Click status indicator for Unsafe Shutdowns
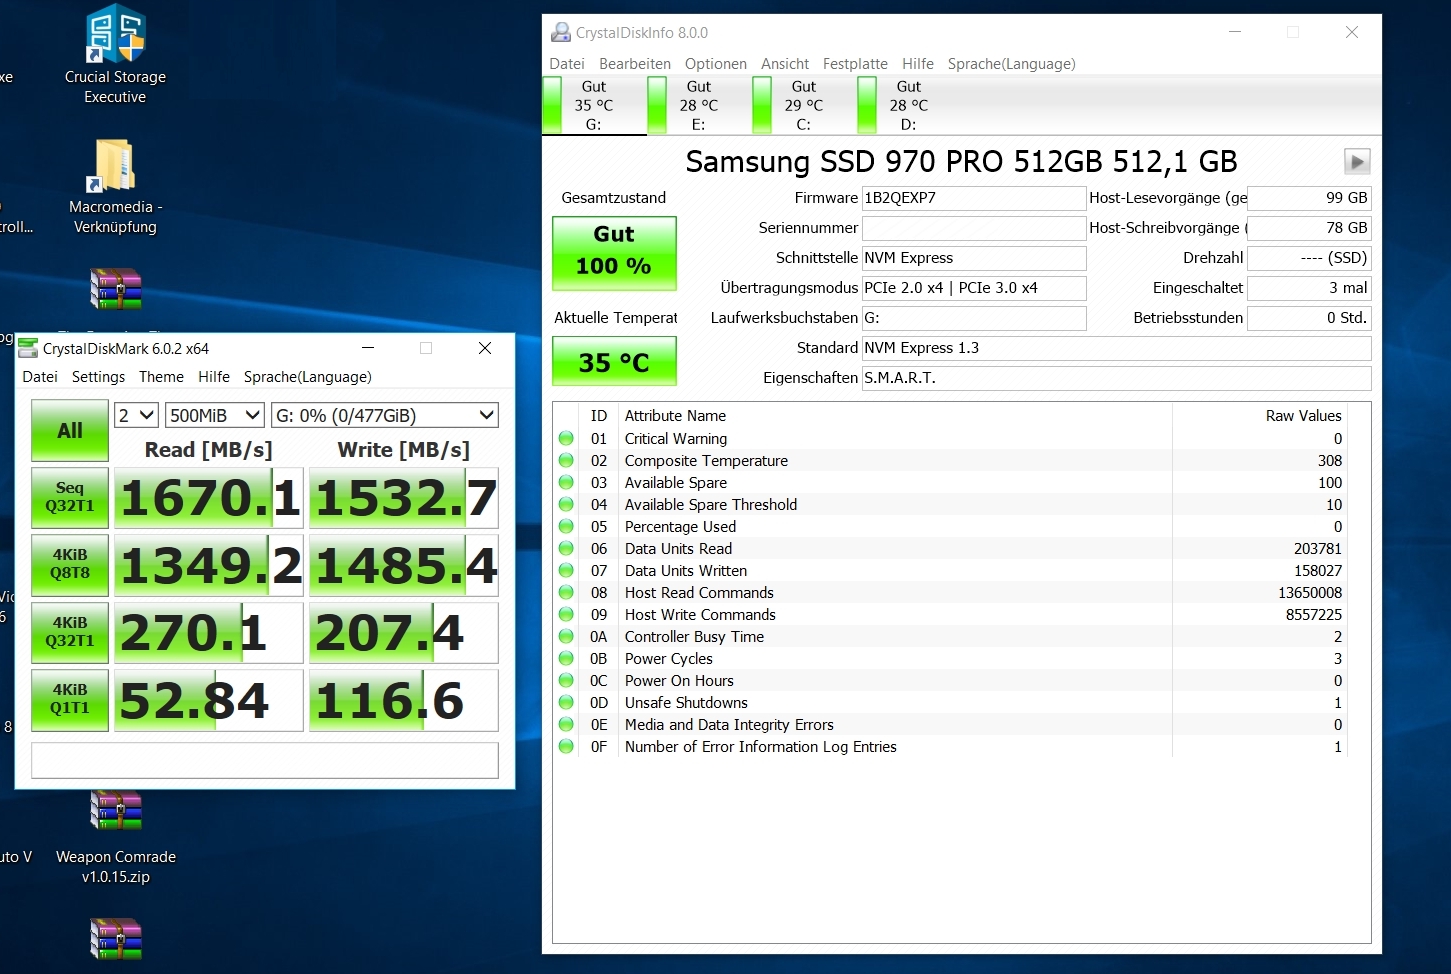The width and height of the screenshot is (1451, 974). [566, 702]
